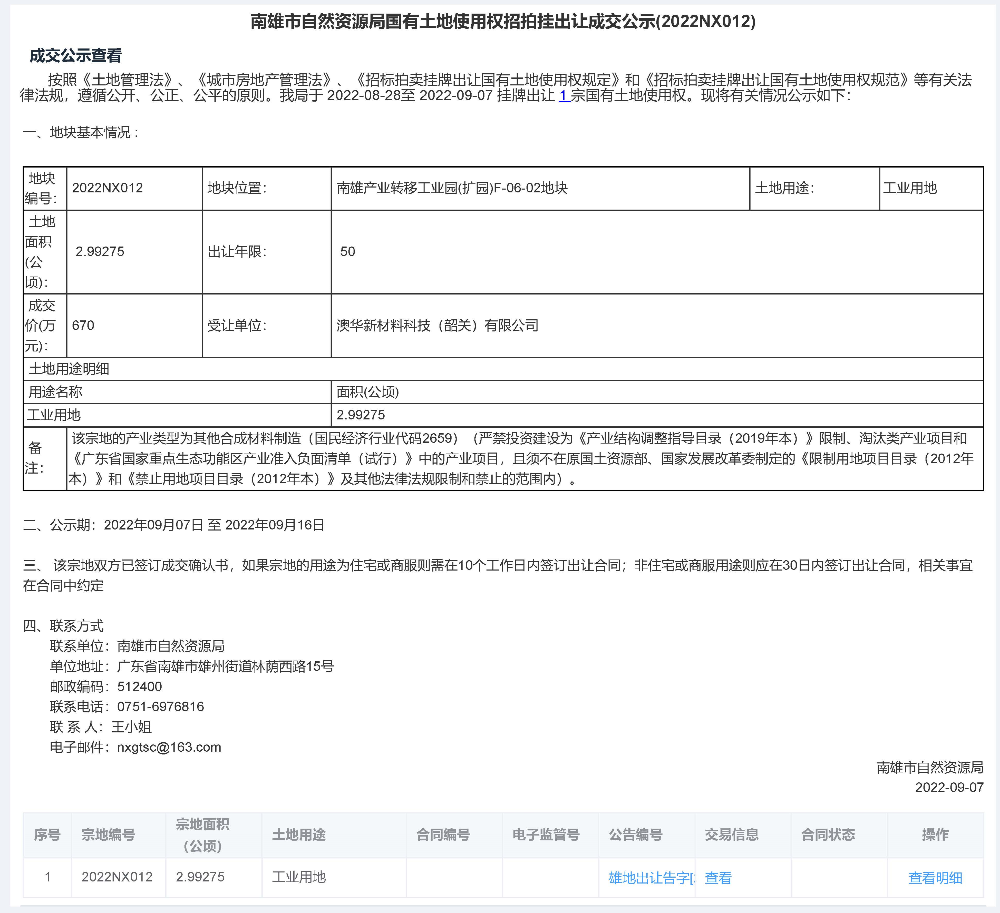Click the 操作 column header
The height and width of the screenshot is (913, 1000).
coord(935,835)
